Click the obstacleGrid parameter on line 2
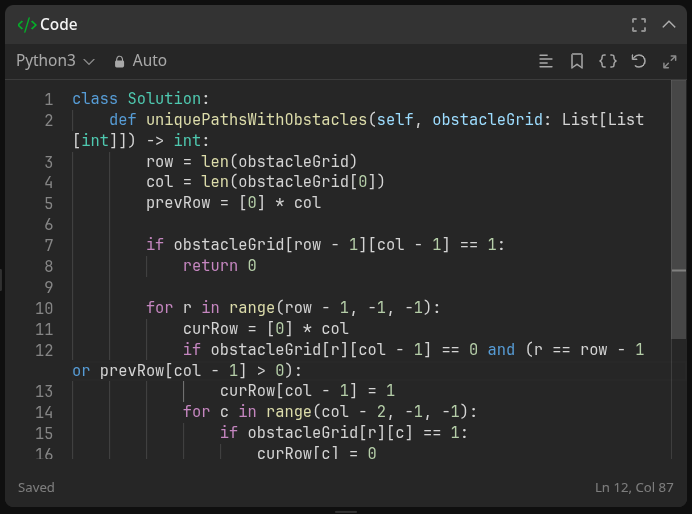Screen dimensions: 692x514 point(487,120)
